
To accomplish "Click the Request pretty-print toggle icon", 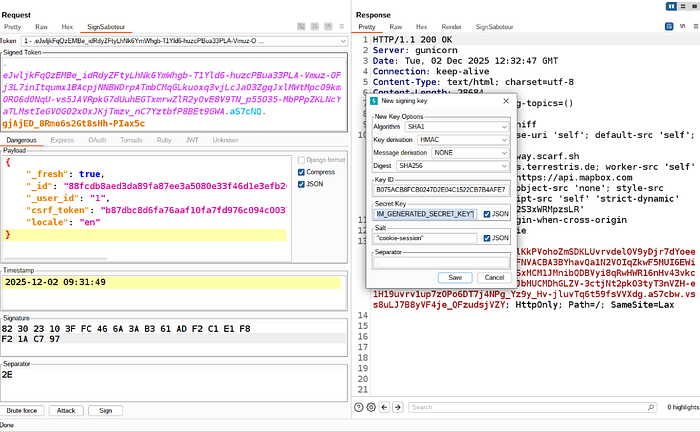I will click(x=315, y=27).
